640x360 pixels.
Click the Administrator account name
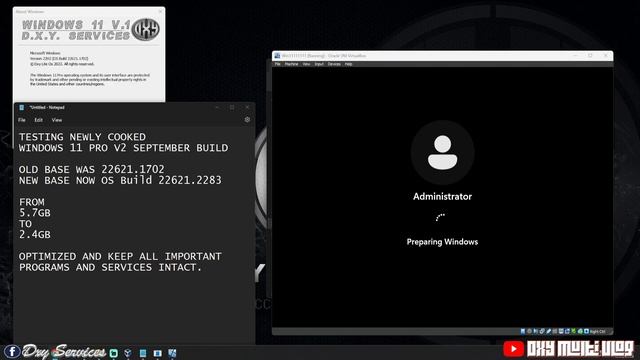(x=442, y=196)
